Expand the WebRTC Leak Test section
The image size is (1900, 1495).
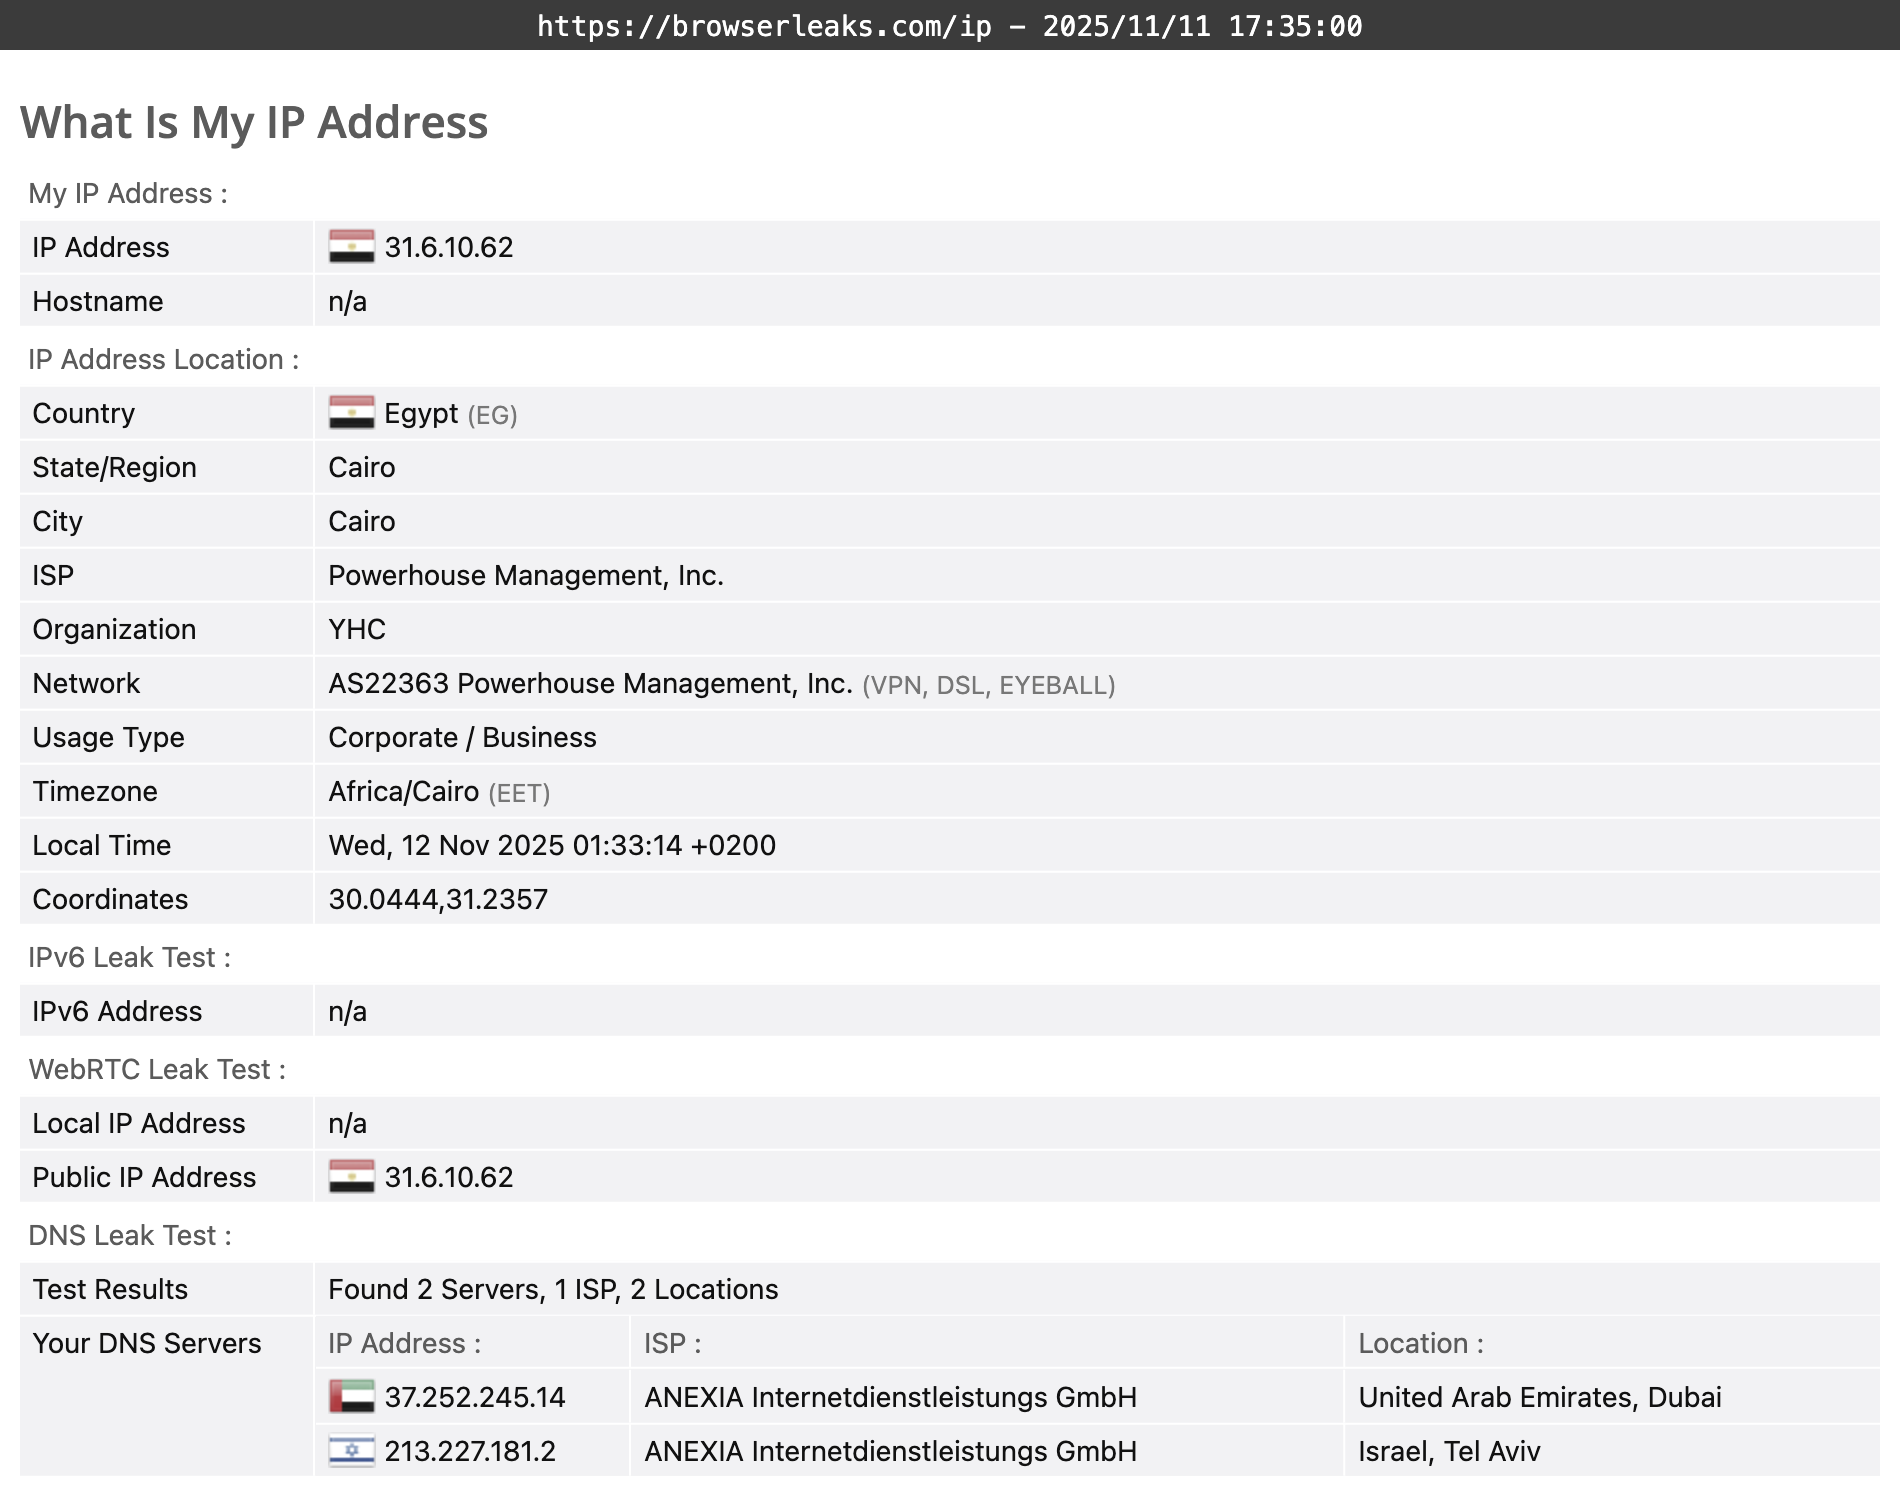156,1069
